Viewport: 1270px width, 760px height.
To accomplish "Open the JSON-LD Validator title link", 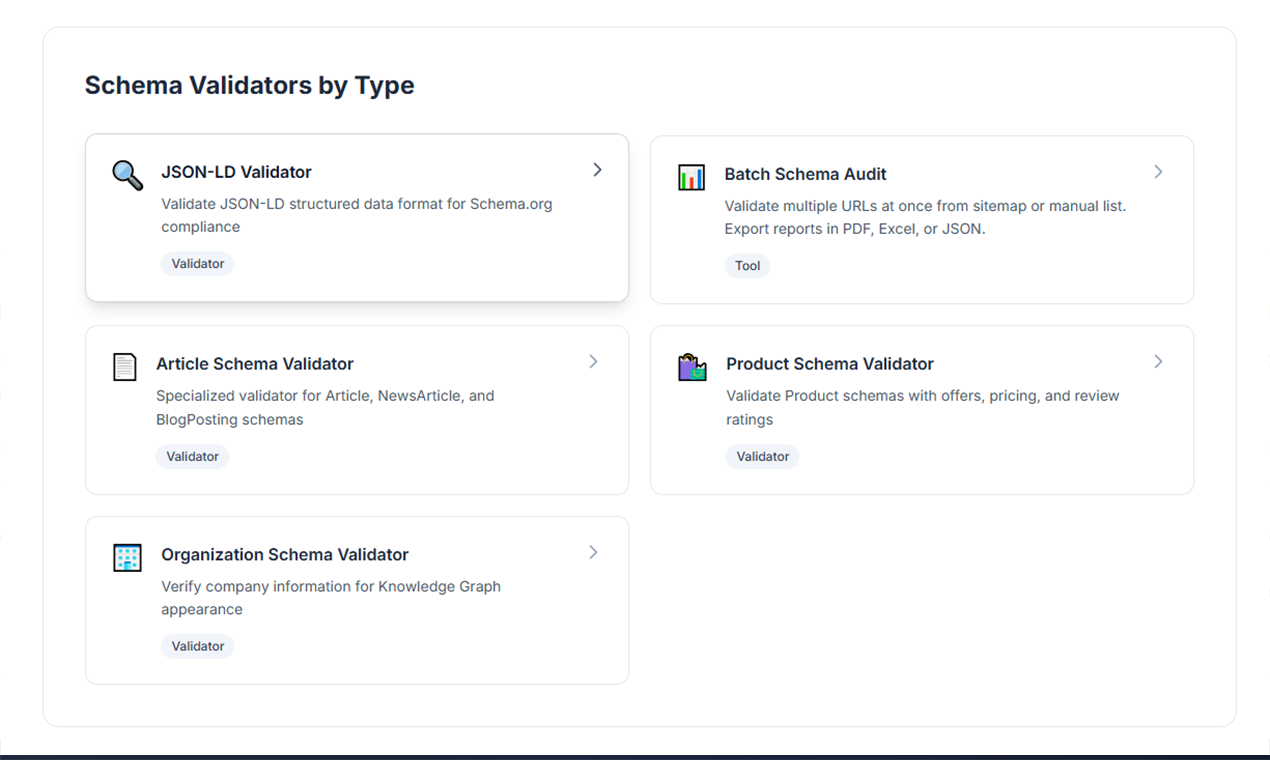I will pyautogui.click(x=236, y=171).
